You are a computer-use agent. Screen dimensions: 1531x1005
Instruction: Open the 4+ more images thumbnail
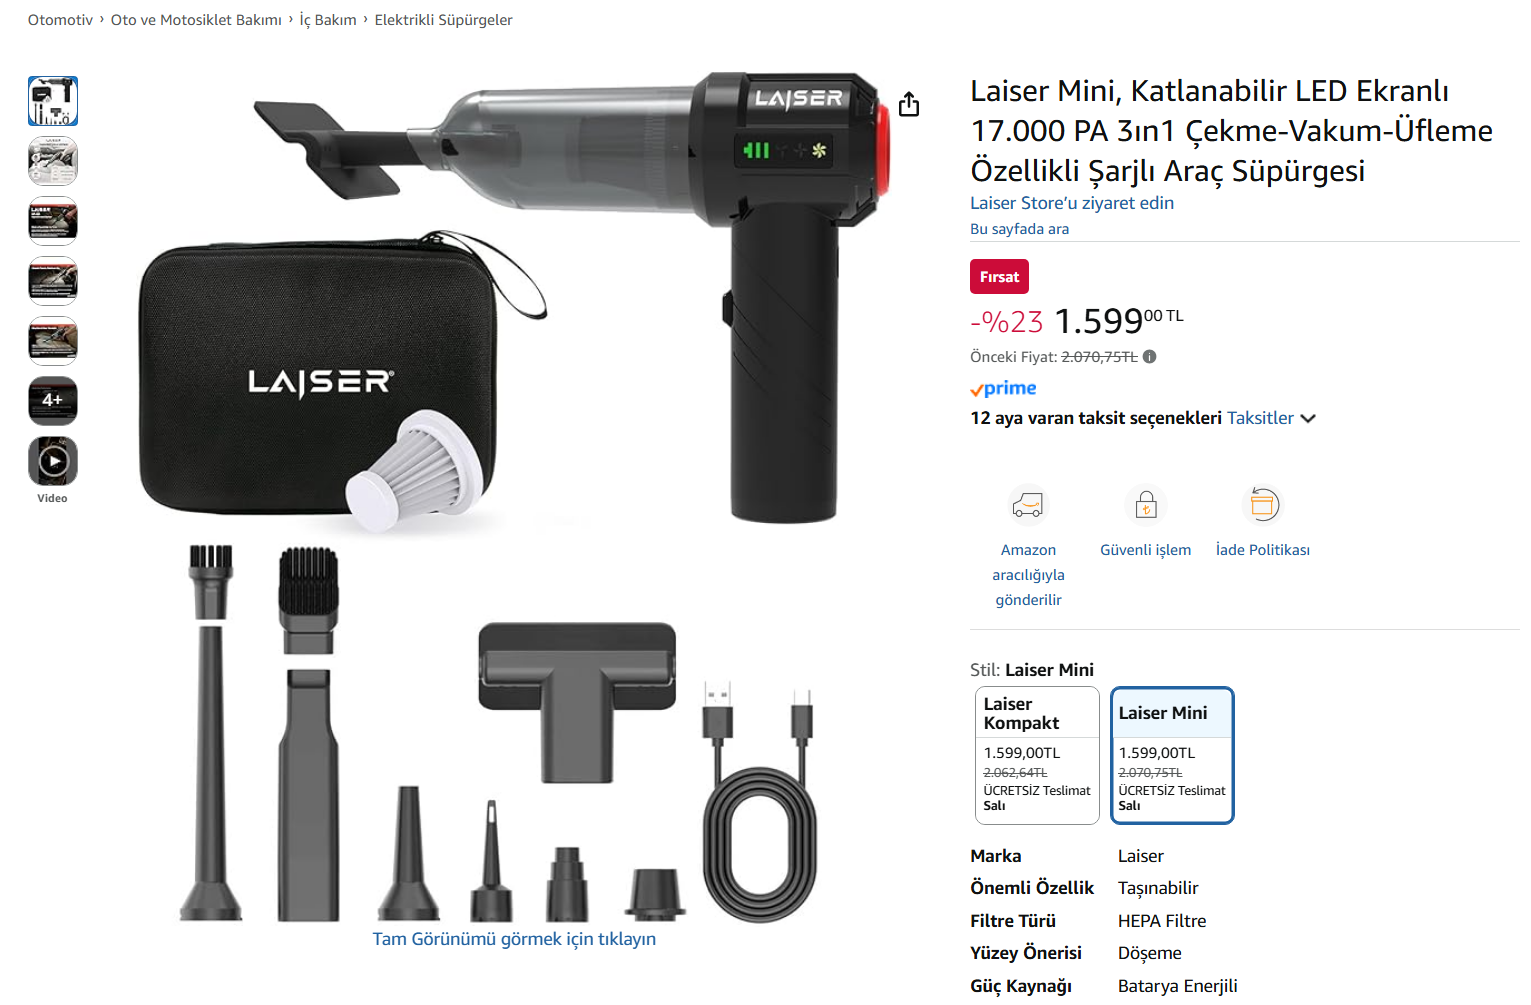[x=53, y=401]
